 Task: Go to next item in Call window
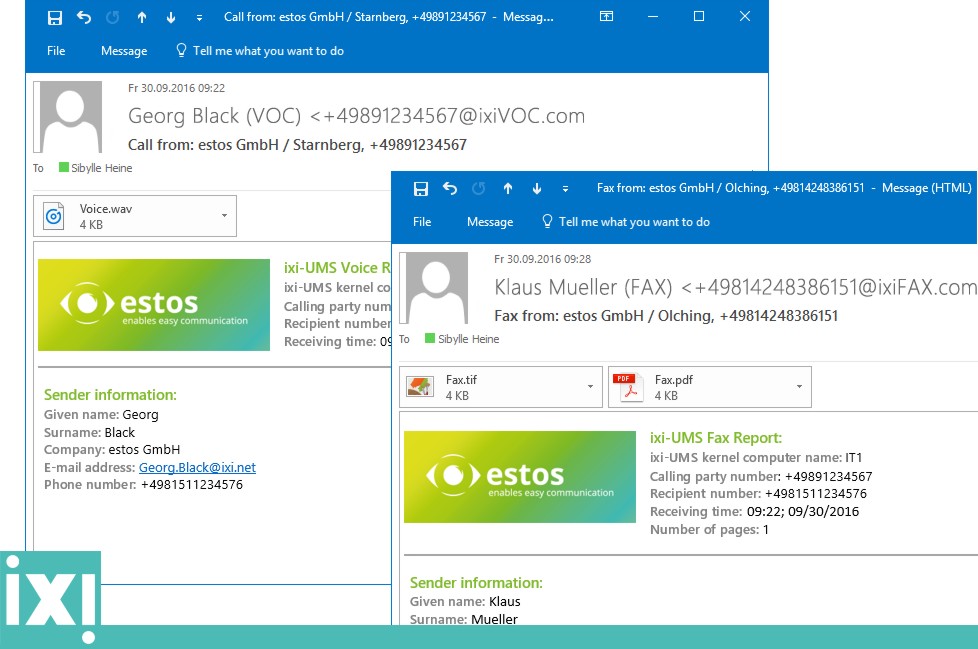170,17
